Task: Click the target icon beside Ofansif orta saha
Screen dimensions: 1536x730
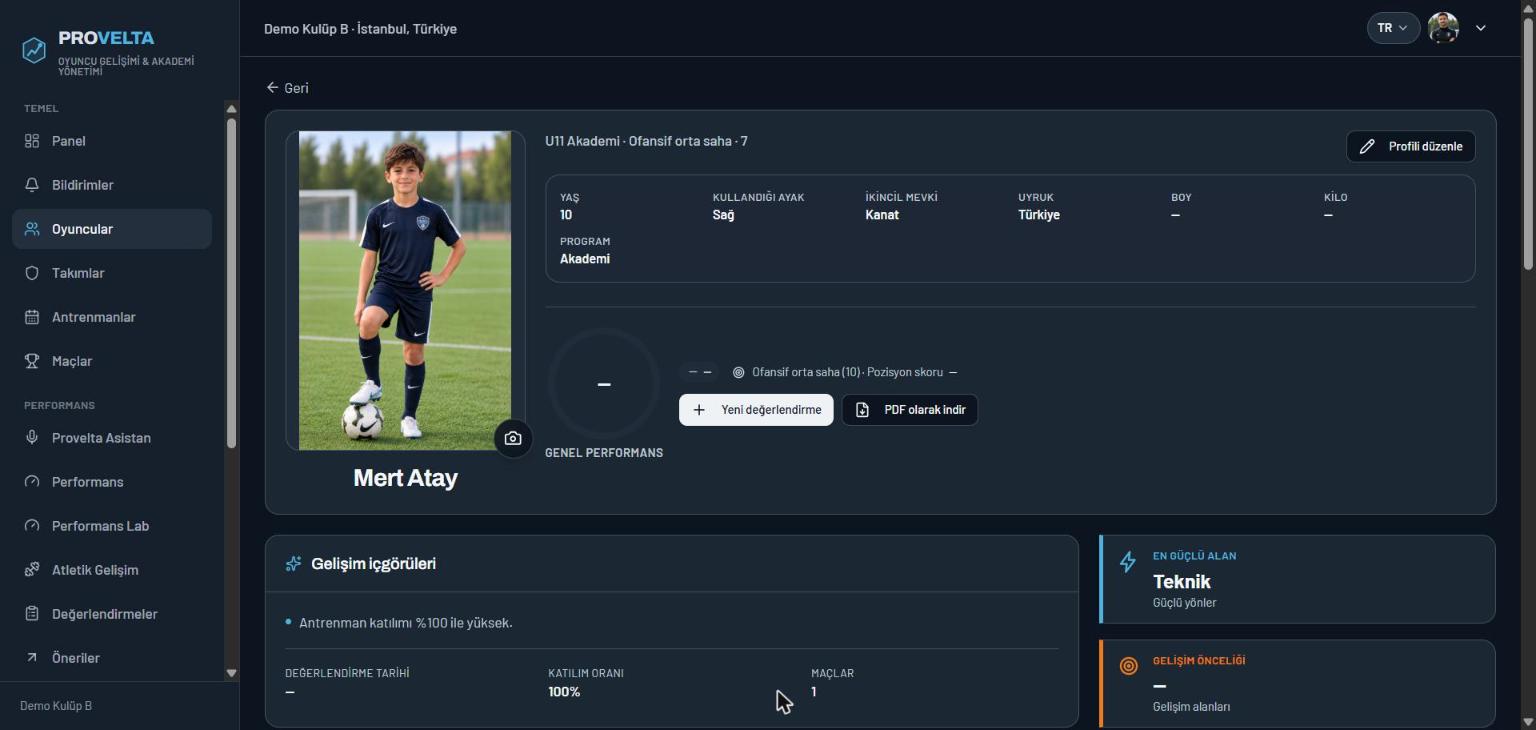Action: (x=738, y=372)
